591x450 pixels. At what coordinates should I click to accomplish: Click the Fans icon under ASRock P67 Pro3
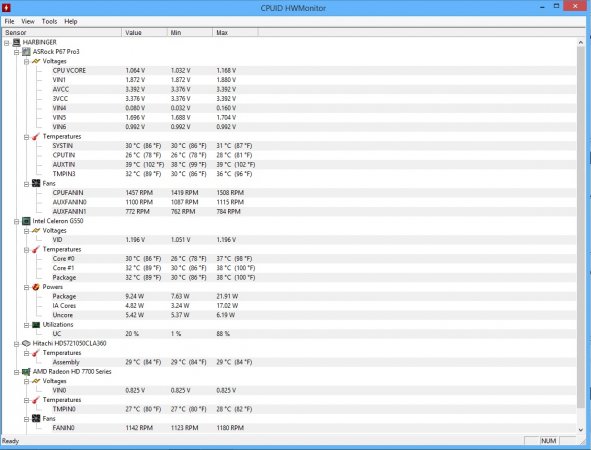tap(36, 183)
